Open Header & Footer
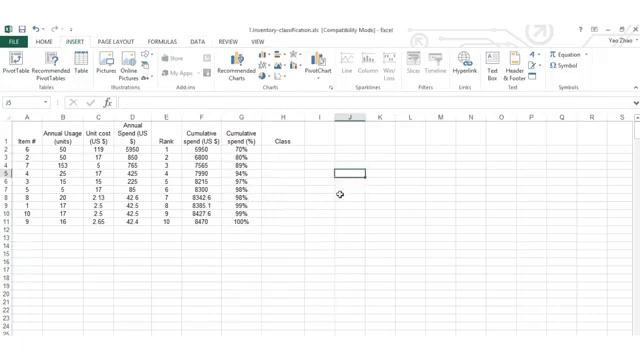This screenshot has width=640, height=360. 514,66
